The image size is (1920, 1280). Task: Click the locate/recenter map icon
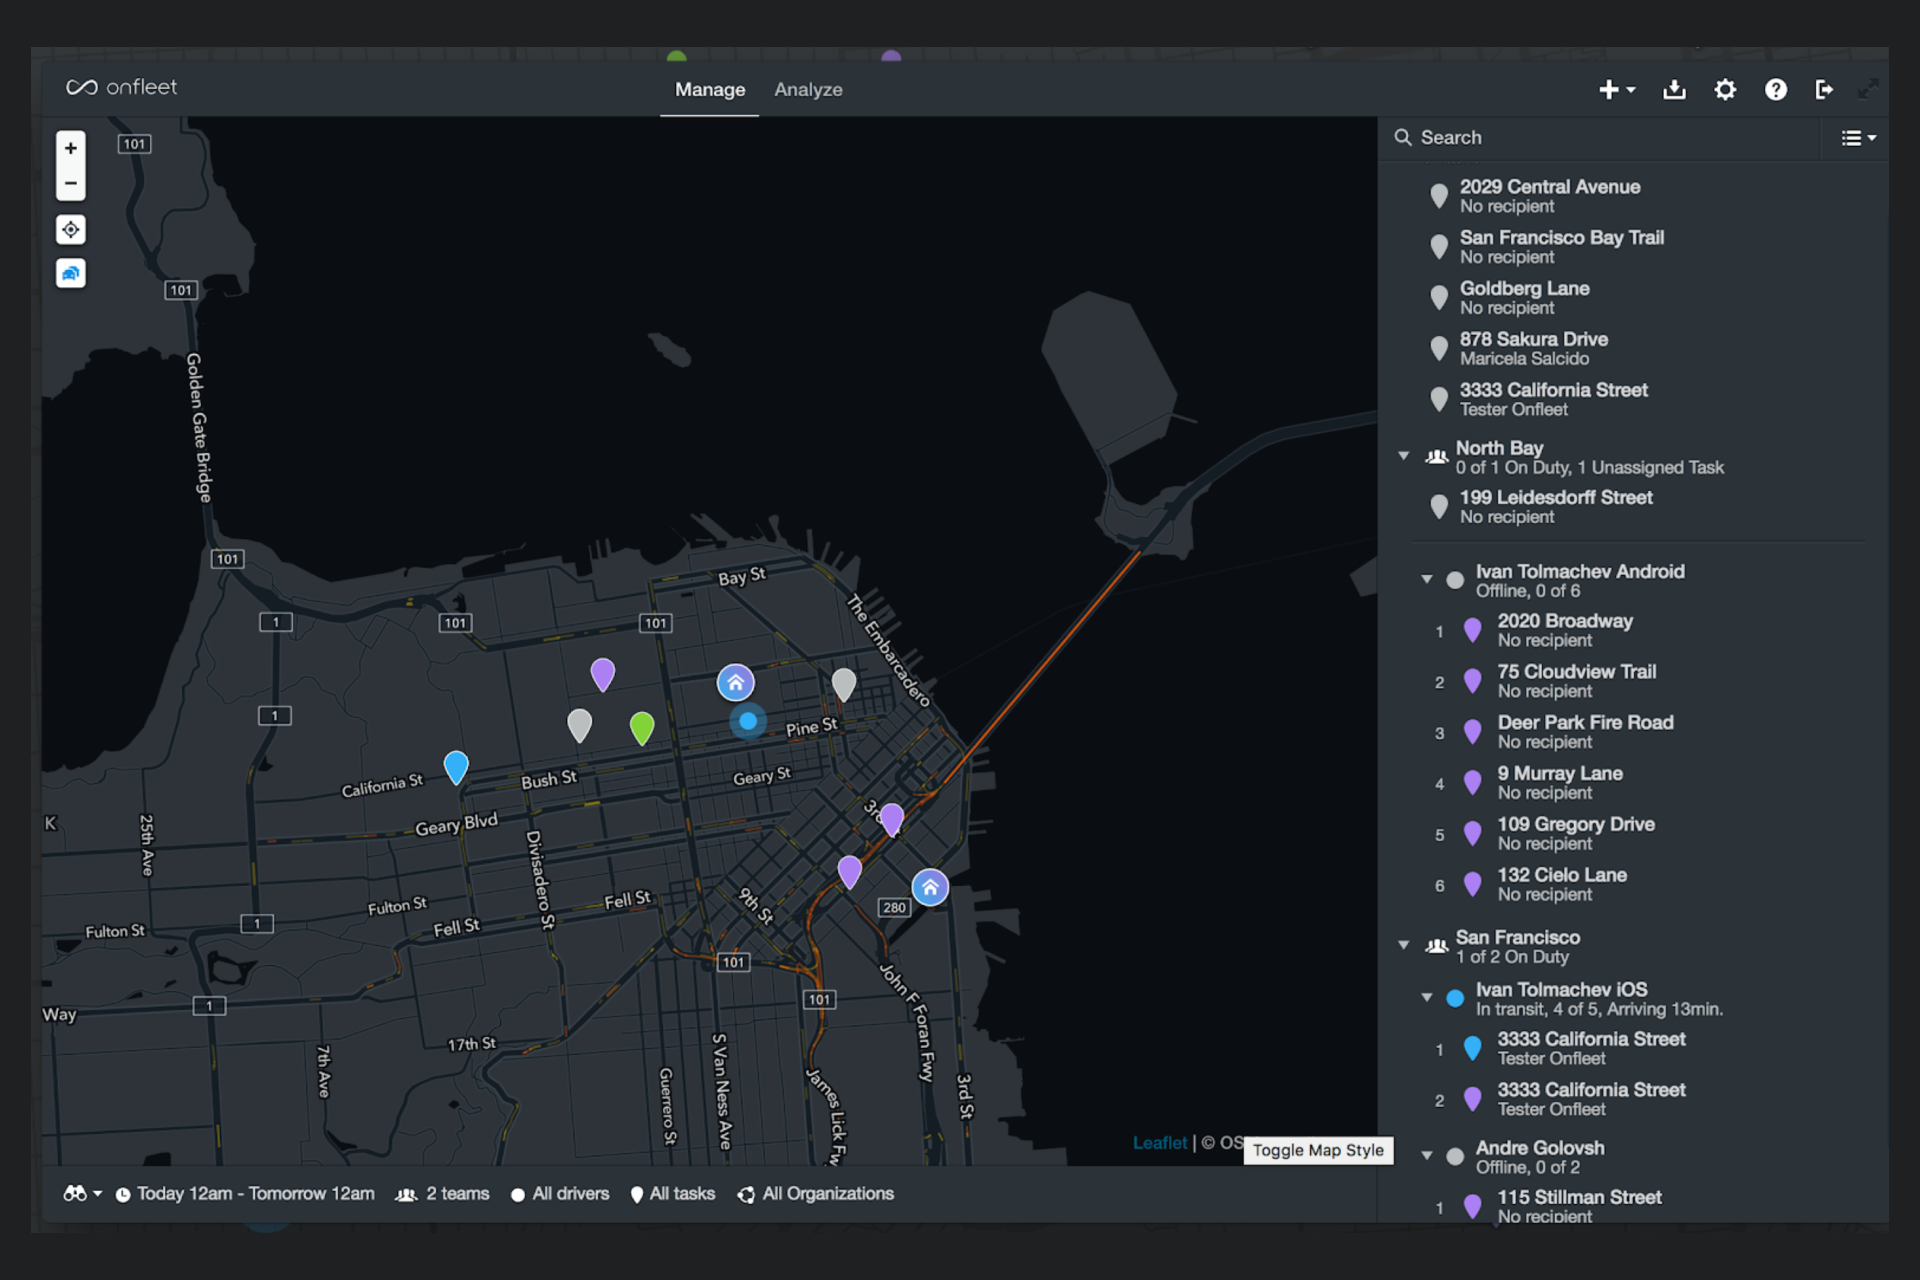tap(70, 230)
